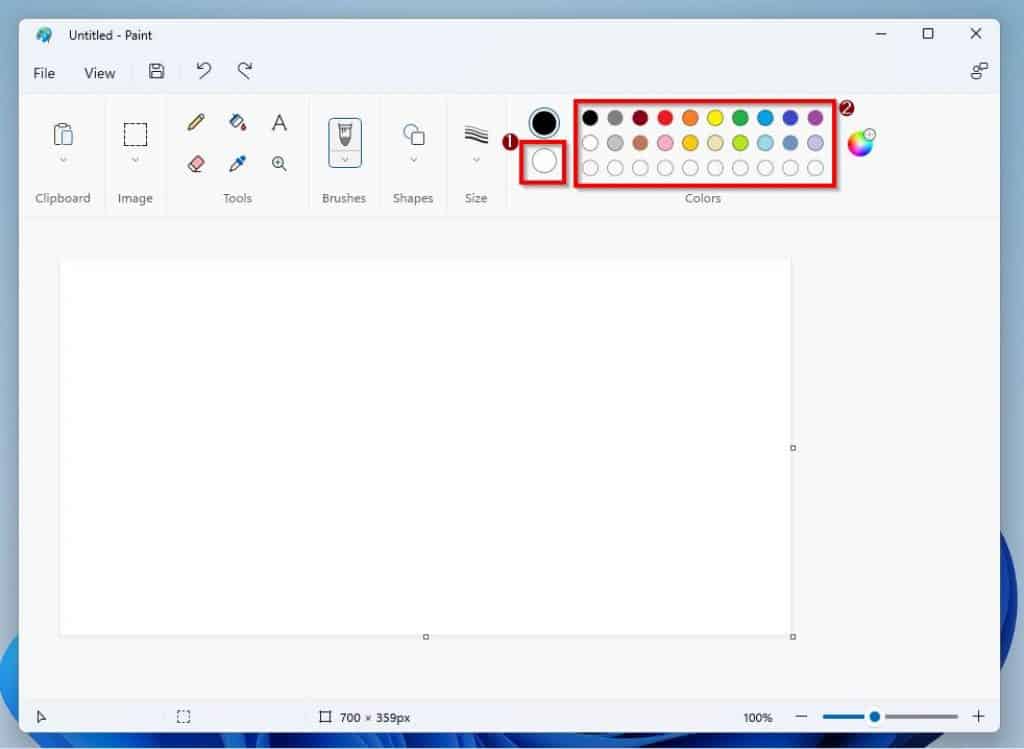Open the View menu
The width and height of the screenshot is (1024, 749).
pos(99,73)
